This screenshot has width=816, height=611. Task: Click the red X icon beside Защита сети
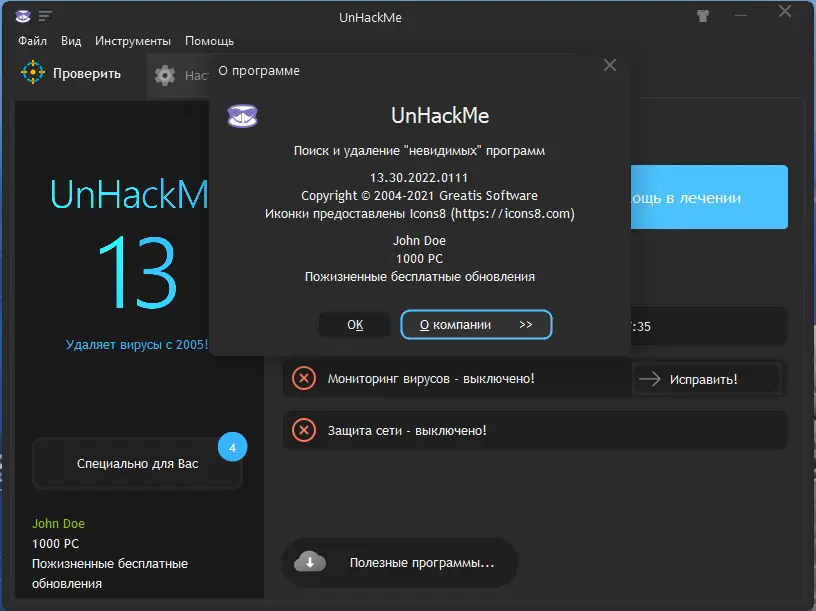coord(304,430)
